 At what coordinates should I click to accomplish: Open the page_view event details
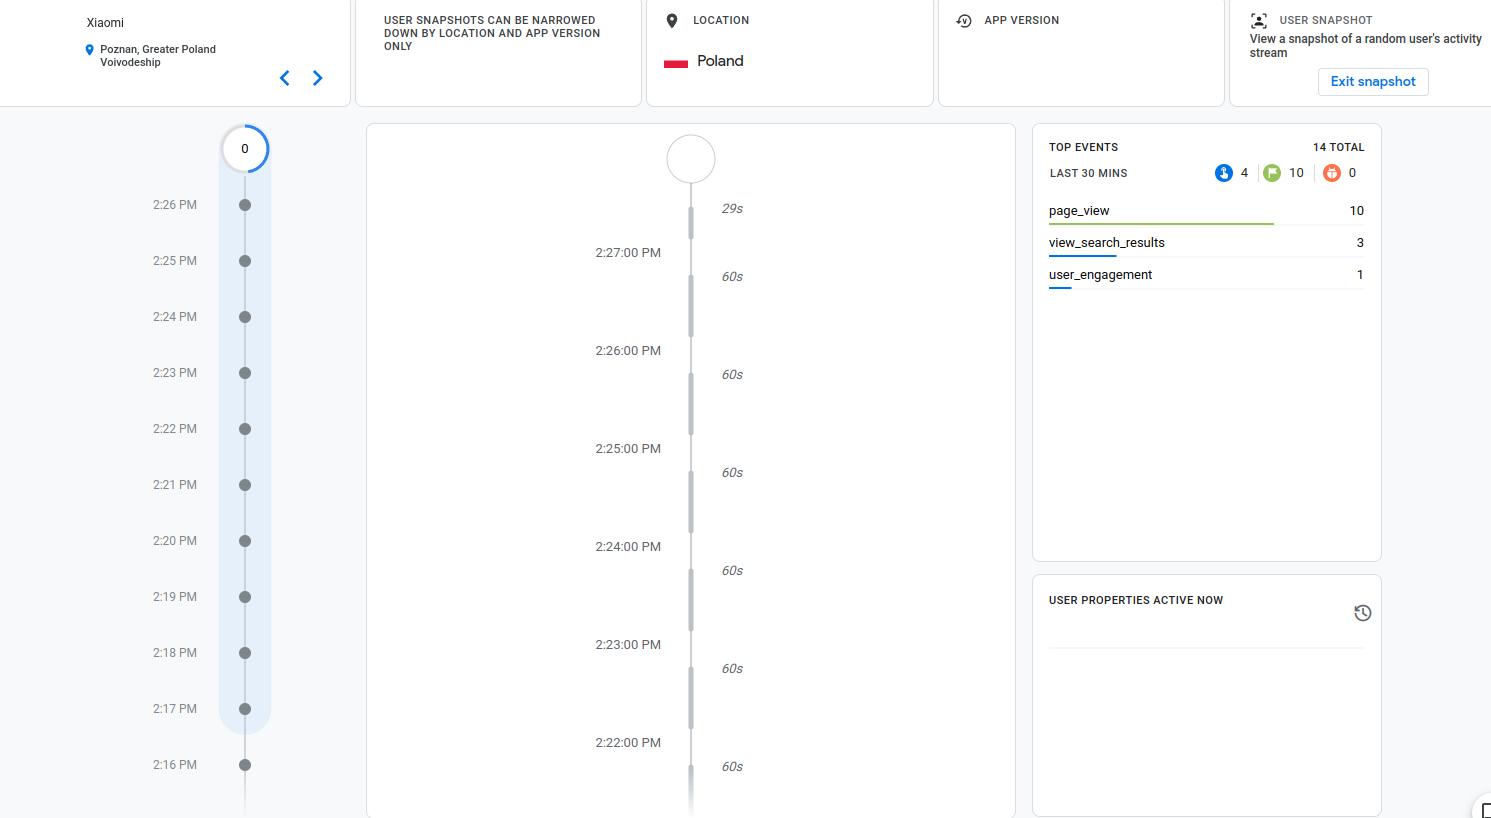[1079, 210]
